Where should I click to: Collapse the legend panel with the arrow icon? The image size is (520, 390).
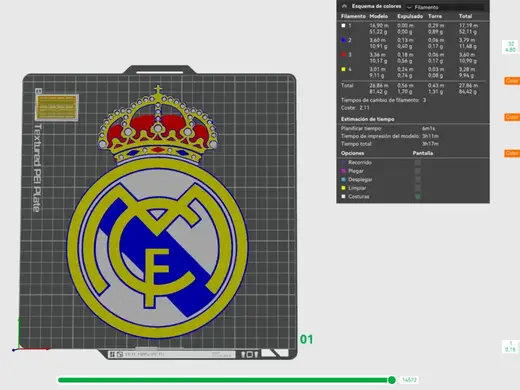[344, 6]
